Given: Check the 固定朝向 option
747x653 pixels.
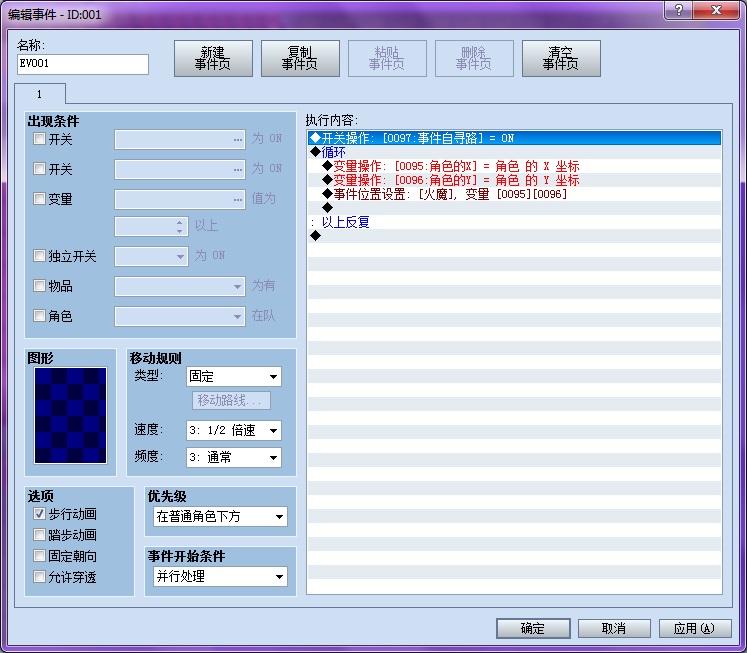Looking at the screenshot, I should (x=39, y=555).
